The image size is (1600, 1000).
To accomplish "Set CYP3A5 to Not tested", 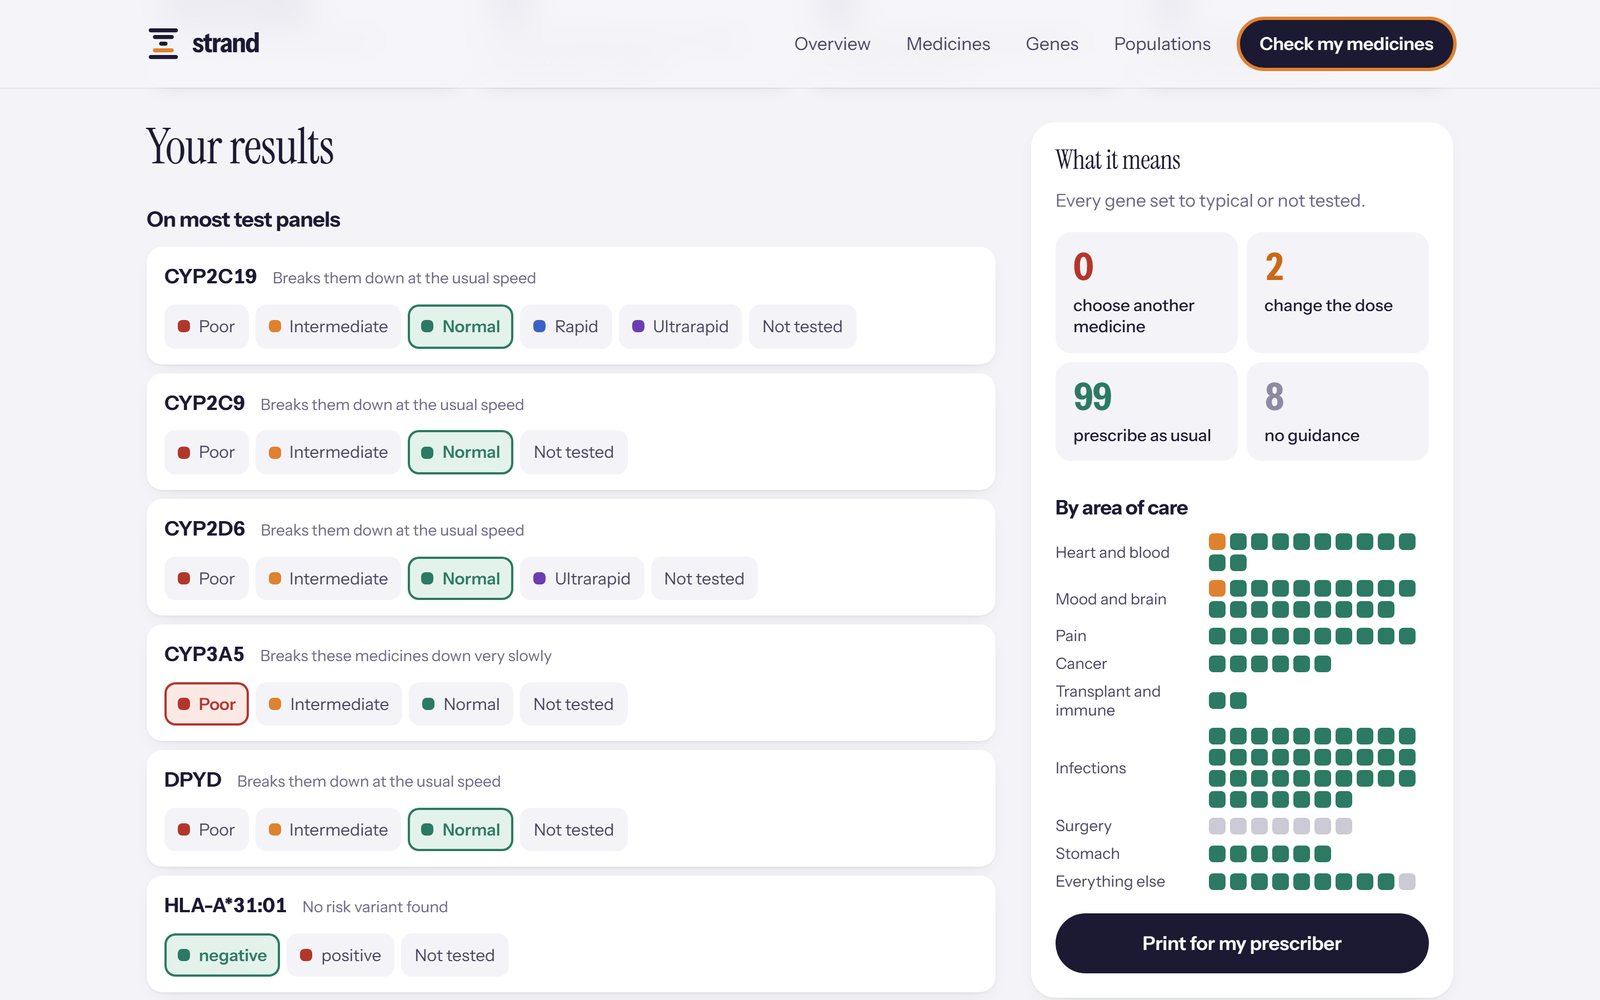I will 574,704.
